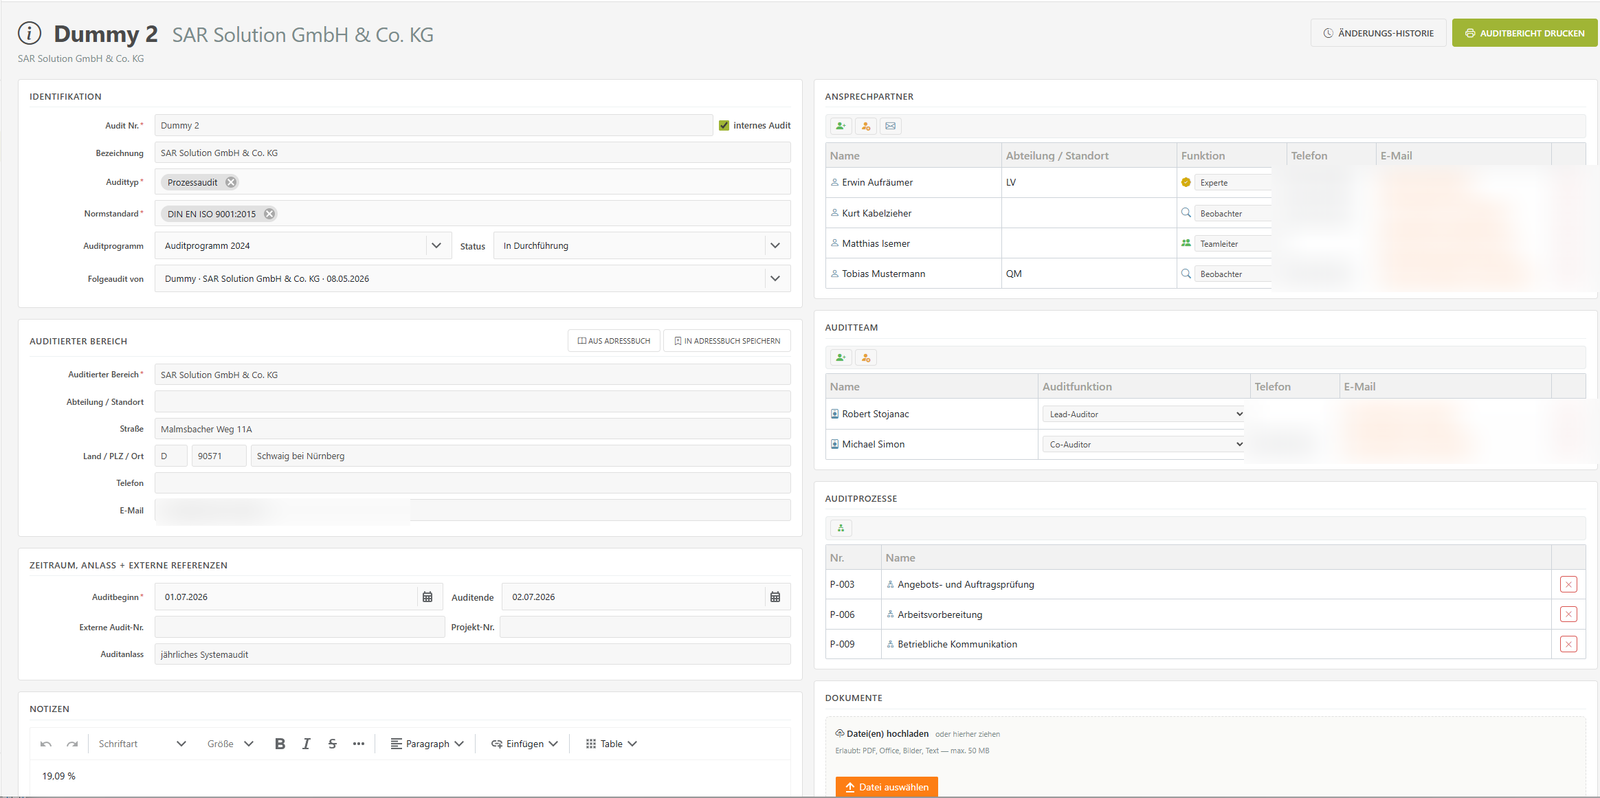Click Ort field Schwaig bei Nürnberg
Viewport: 1600px width, 798px height.
(x=521, y=456)
